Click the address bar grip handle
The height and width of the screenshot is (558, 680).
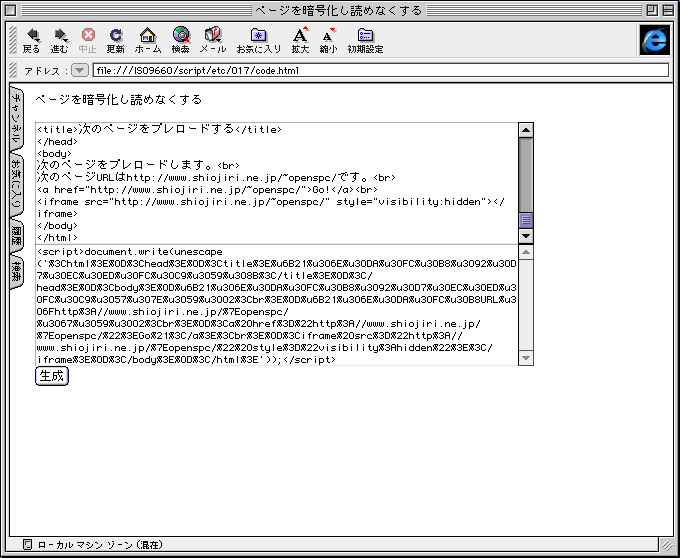tap(13, 70)
